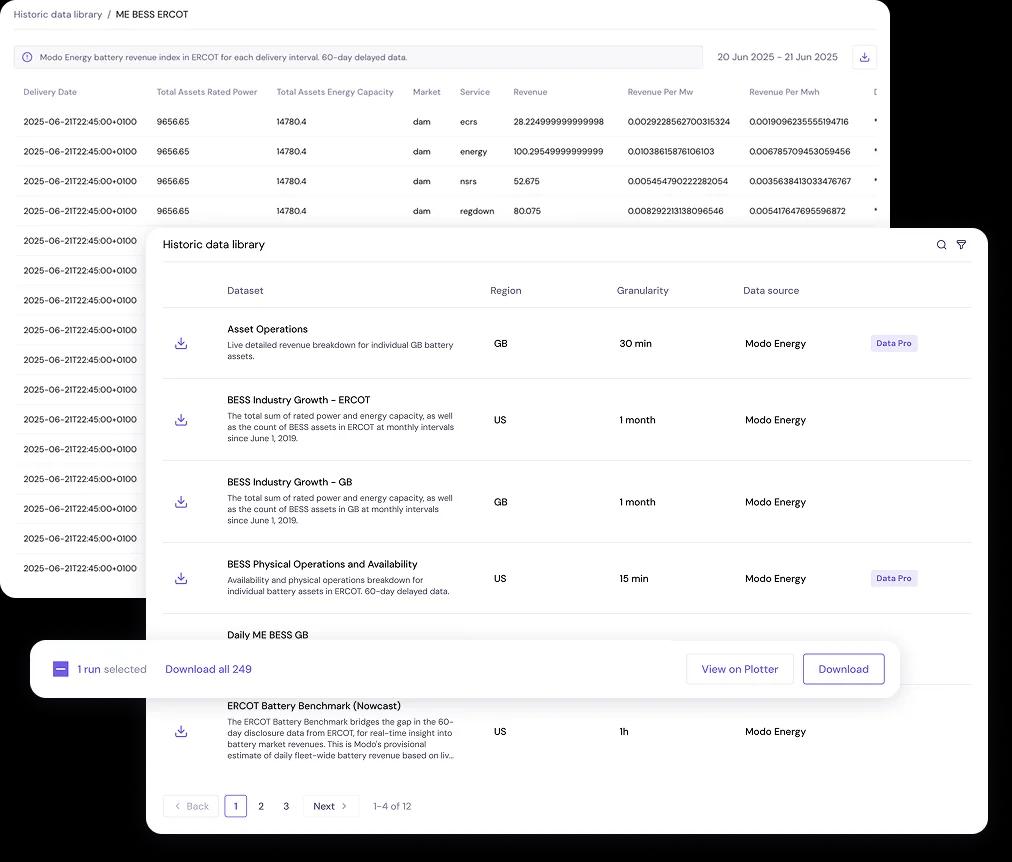Go to page 2 of the dataset list

(x=260, y=806)
